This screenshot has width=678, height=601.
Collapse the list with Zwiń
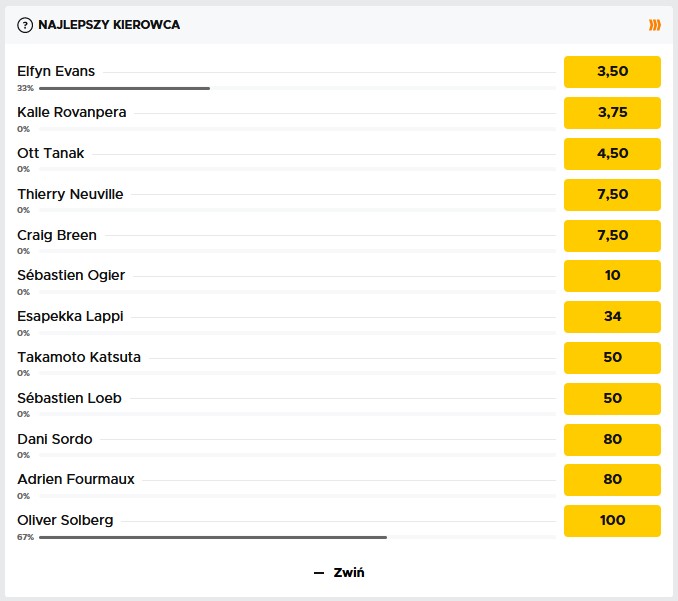[339, 573]
